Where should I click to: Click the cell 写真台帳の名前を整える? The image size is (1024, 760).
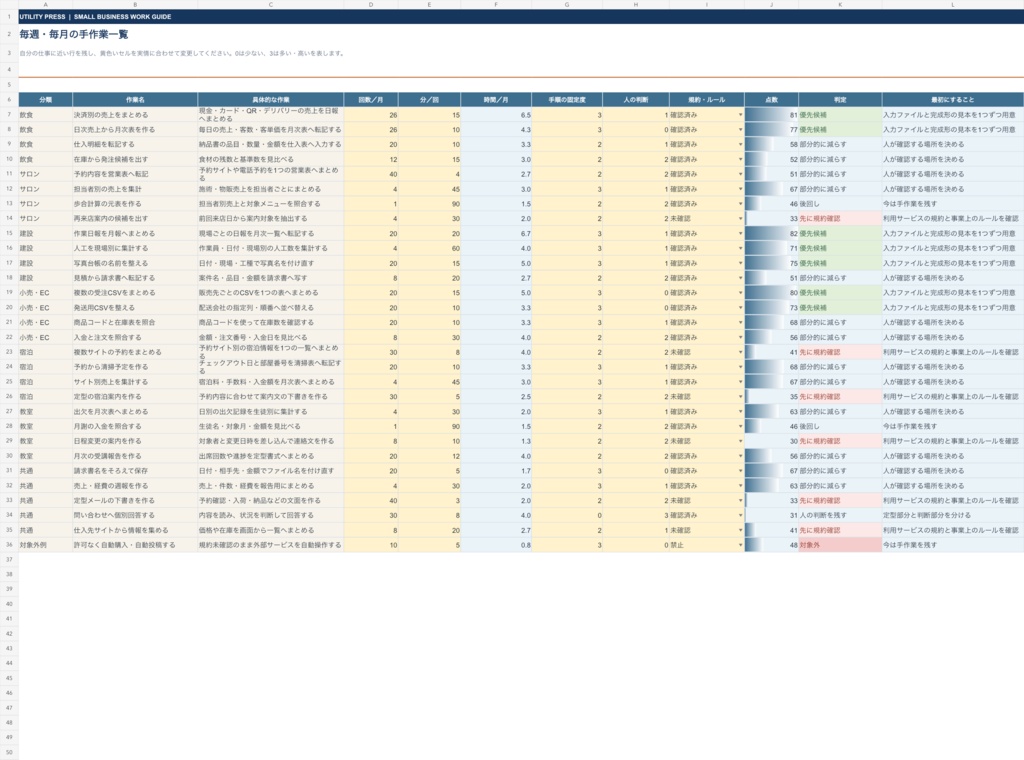point(135,263)
